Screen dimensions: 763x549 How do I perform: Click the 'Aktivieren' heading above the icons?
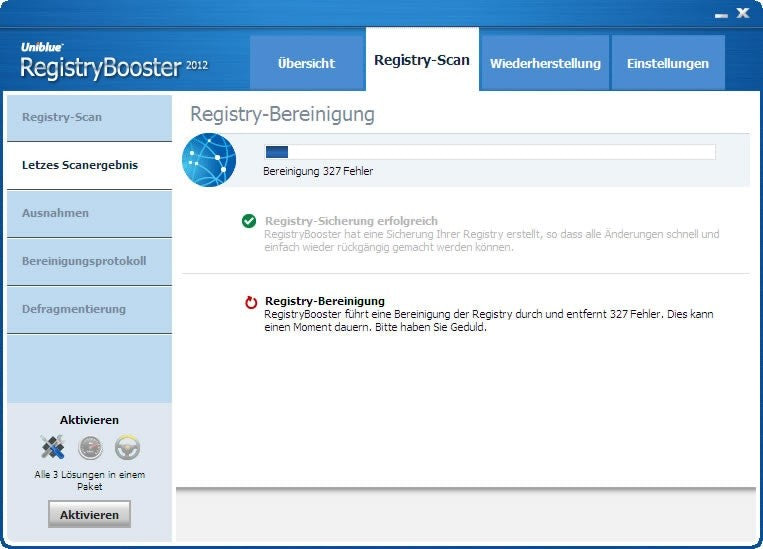tap(90, 420)
